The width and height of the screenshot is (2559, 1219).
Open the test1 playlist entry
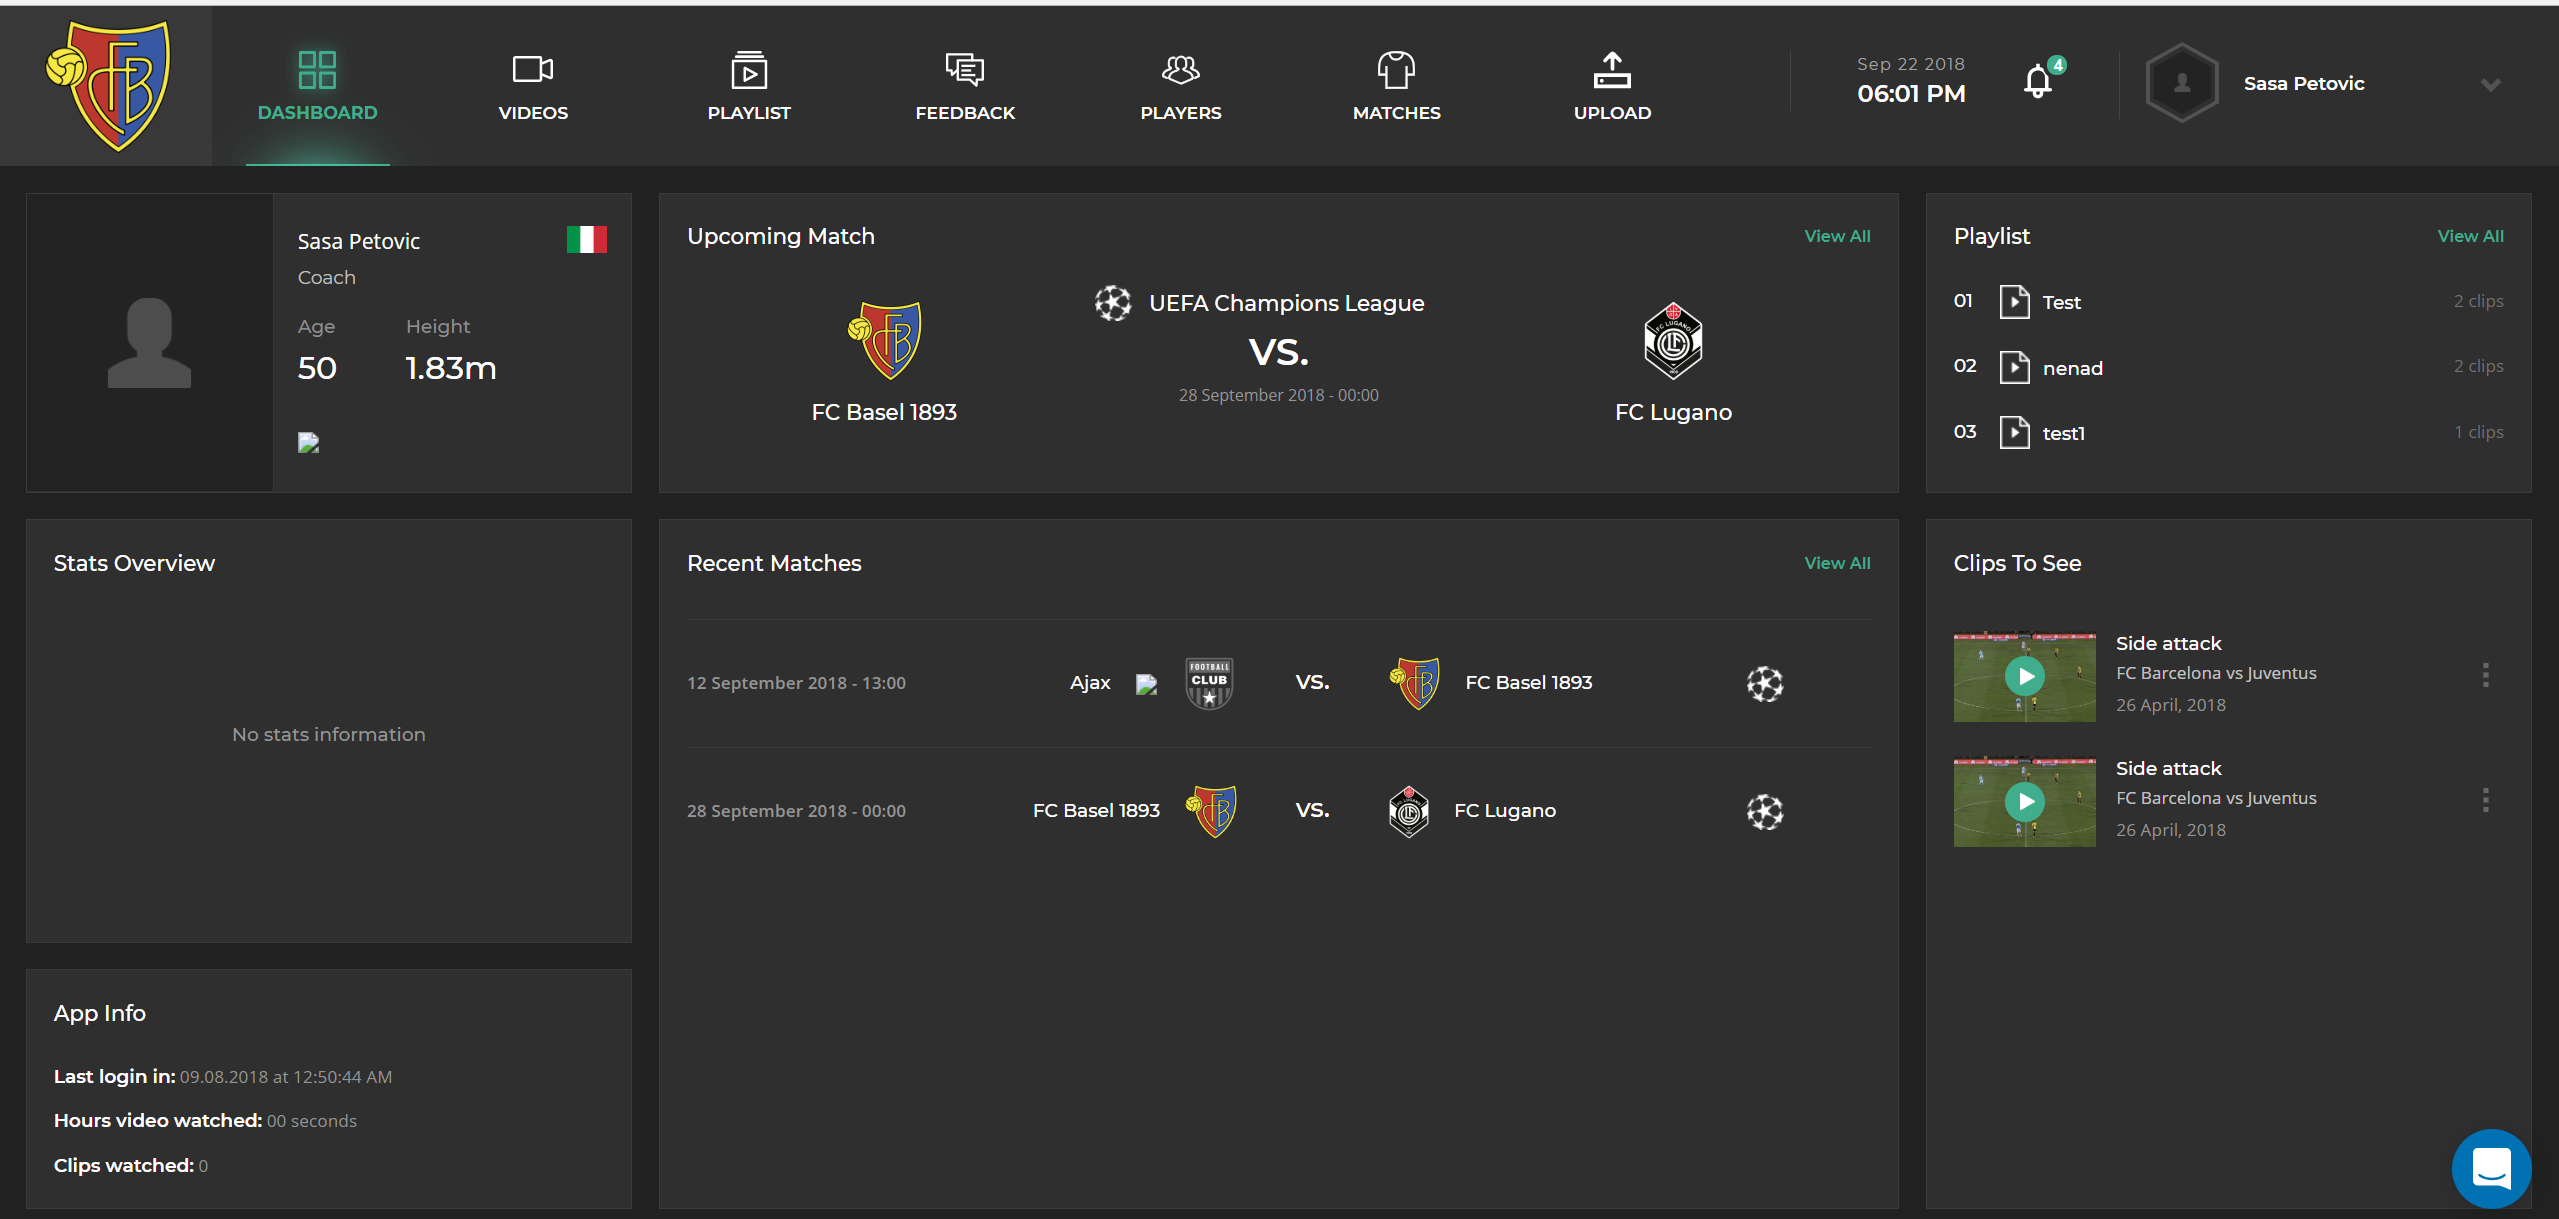click(2063, 433)
